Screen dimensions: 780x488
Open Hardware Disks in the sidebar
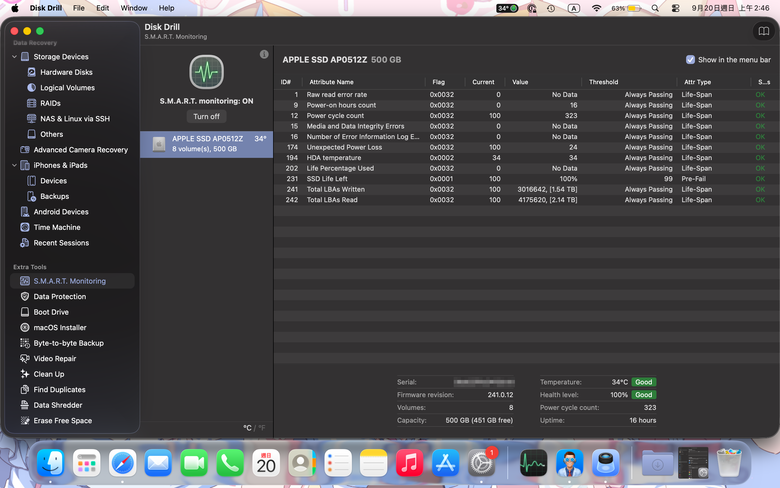66,72
